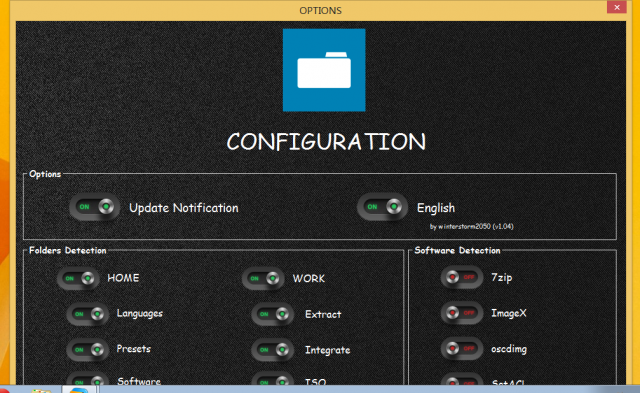Click the '7zip' label text

tap(502, 278)
